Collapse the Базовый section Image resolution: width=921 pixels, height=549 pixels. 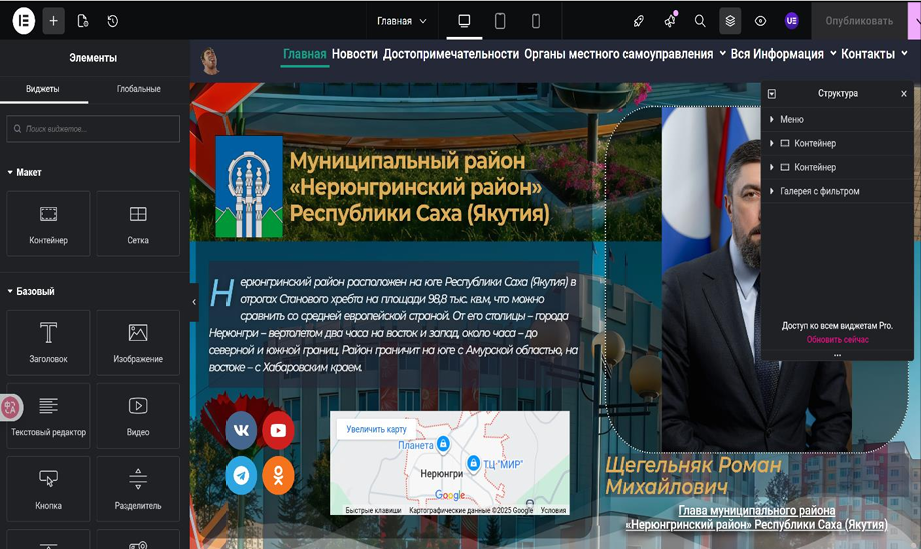(31, 291)
